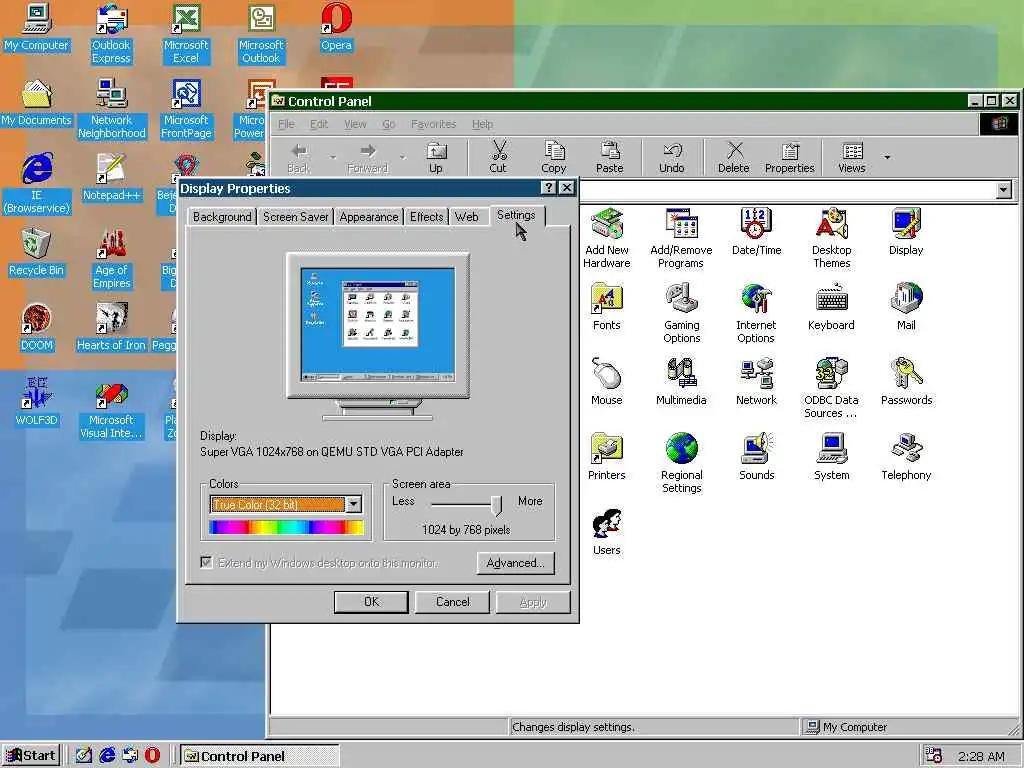Select the Notepad++ desktop shortcut

tap(111, 178)
